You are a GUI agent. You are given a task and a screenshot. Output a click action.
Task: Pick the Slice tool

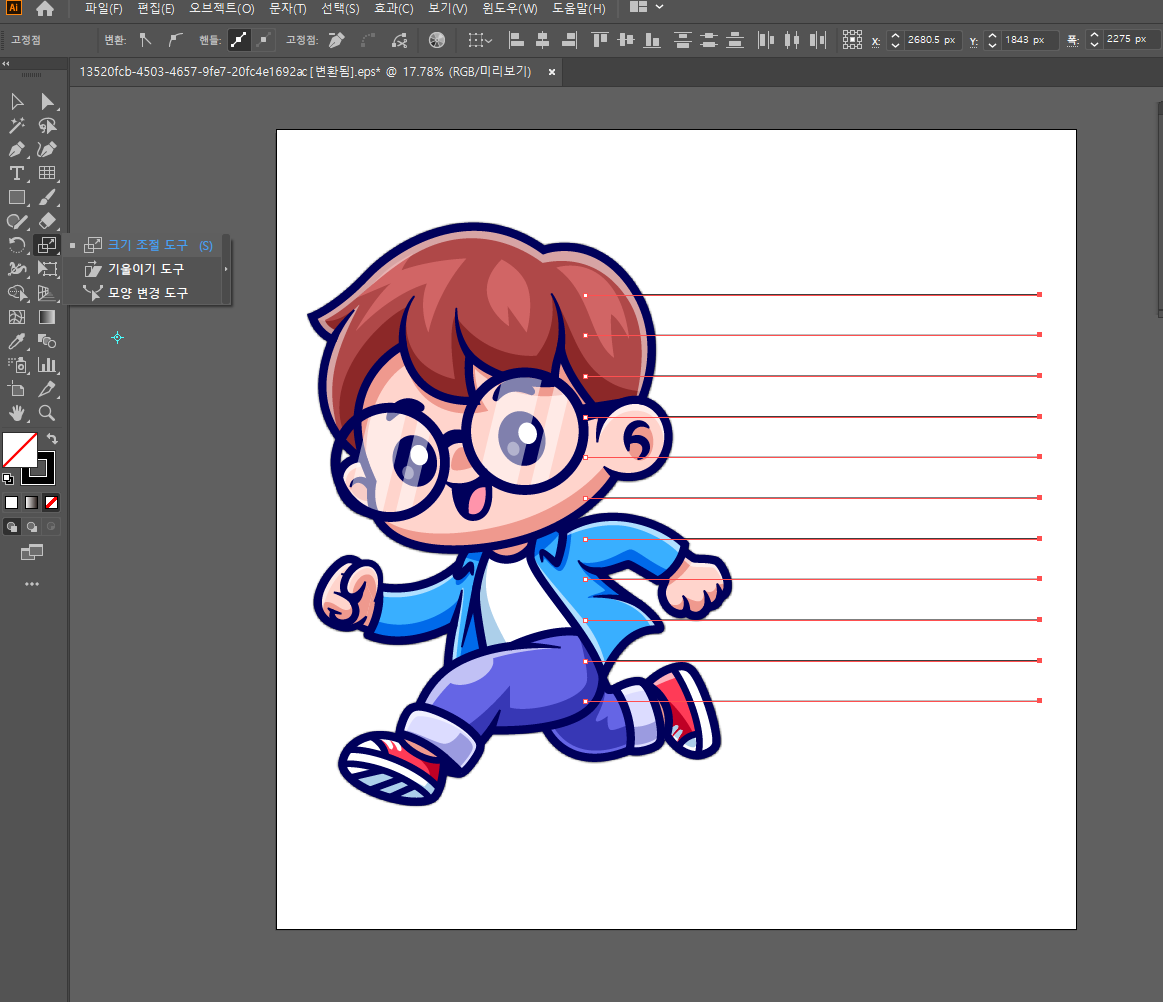(47, 389)
